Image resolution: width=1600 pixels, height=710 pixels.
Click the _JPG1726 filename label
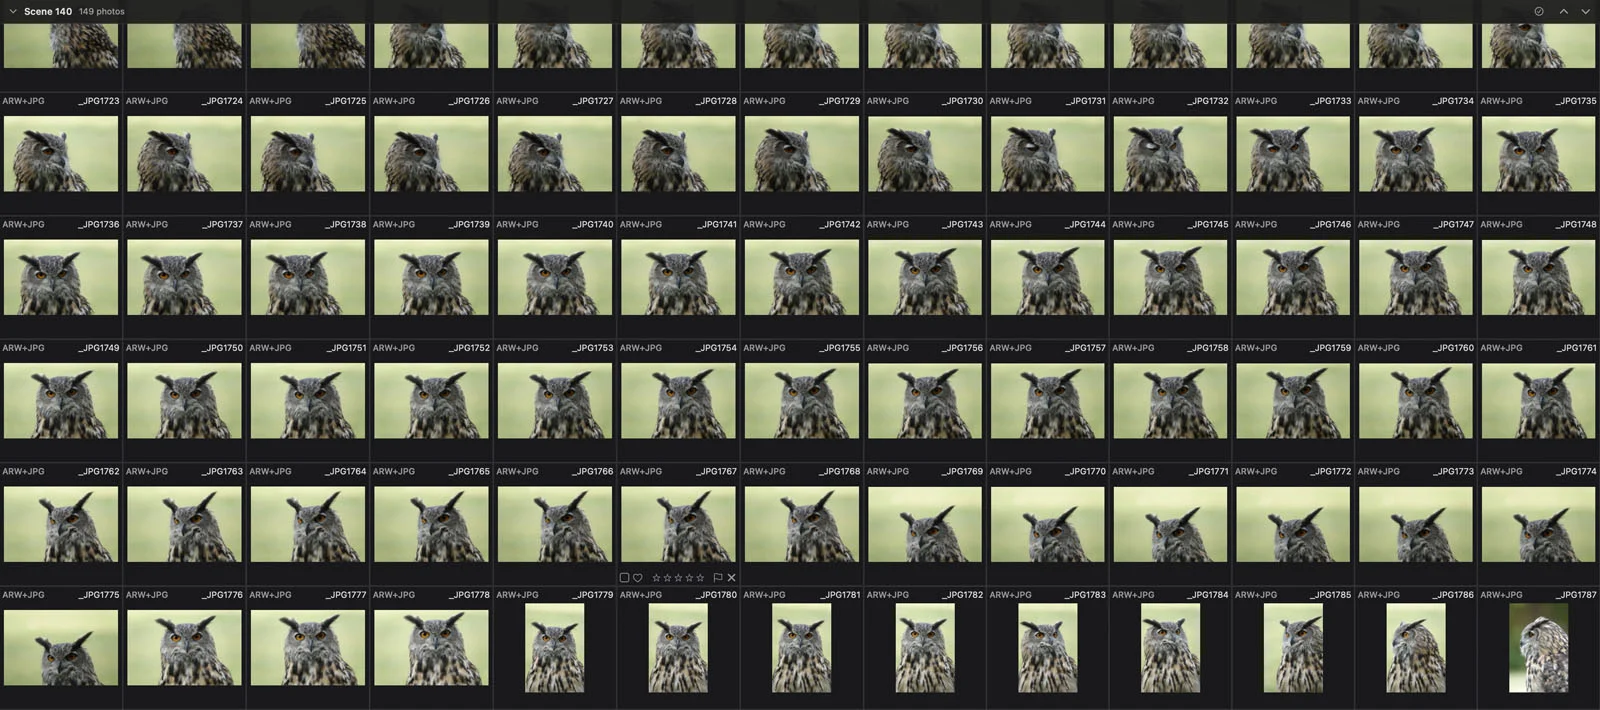click(x=469, y=101)
